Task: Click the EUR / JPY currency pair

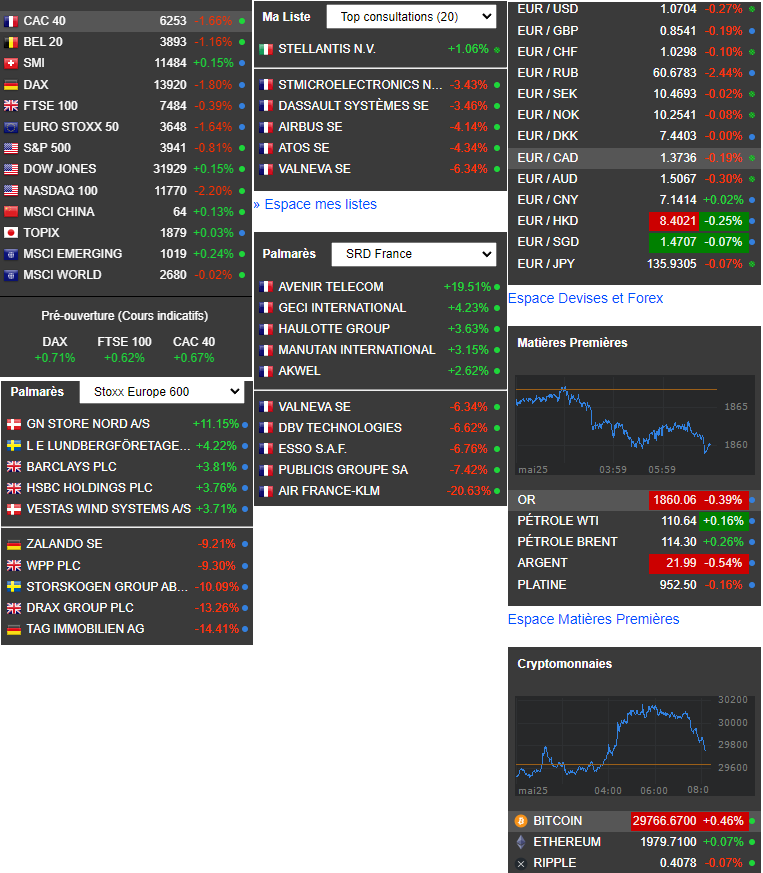Action: 546,264
